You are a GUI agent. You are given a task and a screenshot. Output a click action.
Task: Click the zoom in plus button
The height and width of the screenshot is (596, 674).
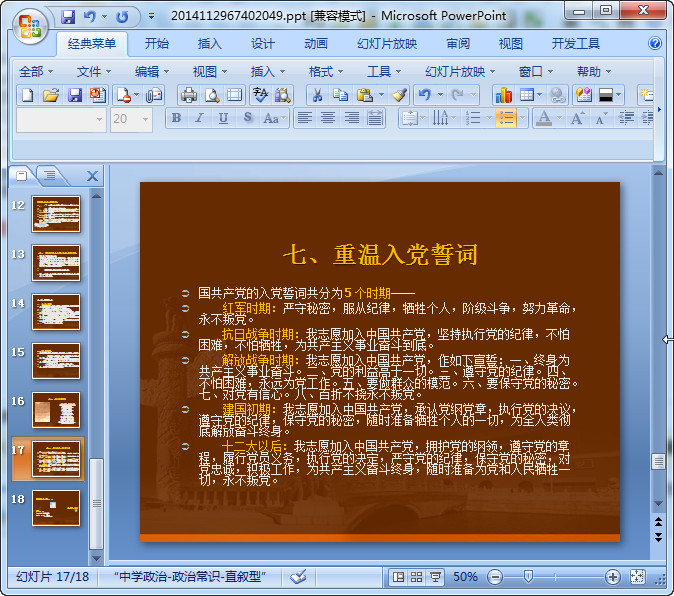click(x=612, y=577)
